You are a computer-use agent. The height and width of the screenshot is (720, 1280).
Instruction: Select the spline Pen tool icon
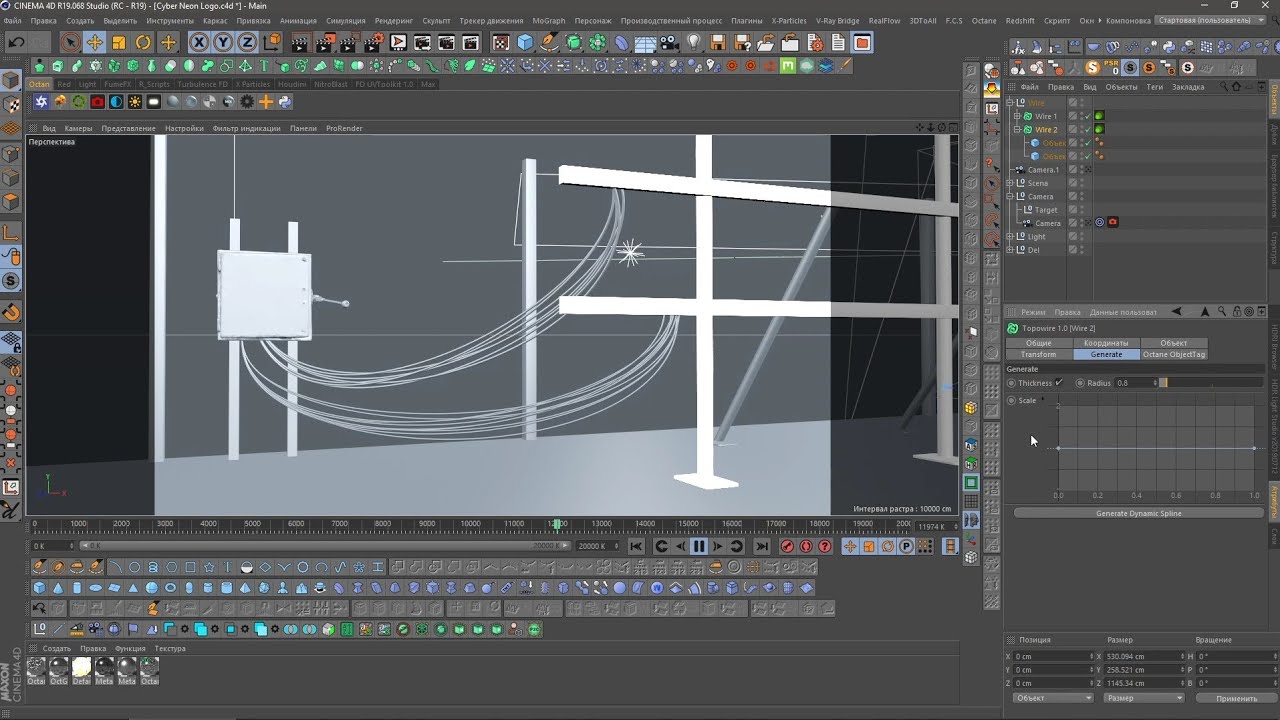point(549,42)
